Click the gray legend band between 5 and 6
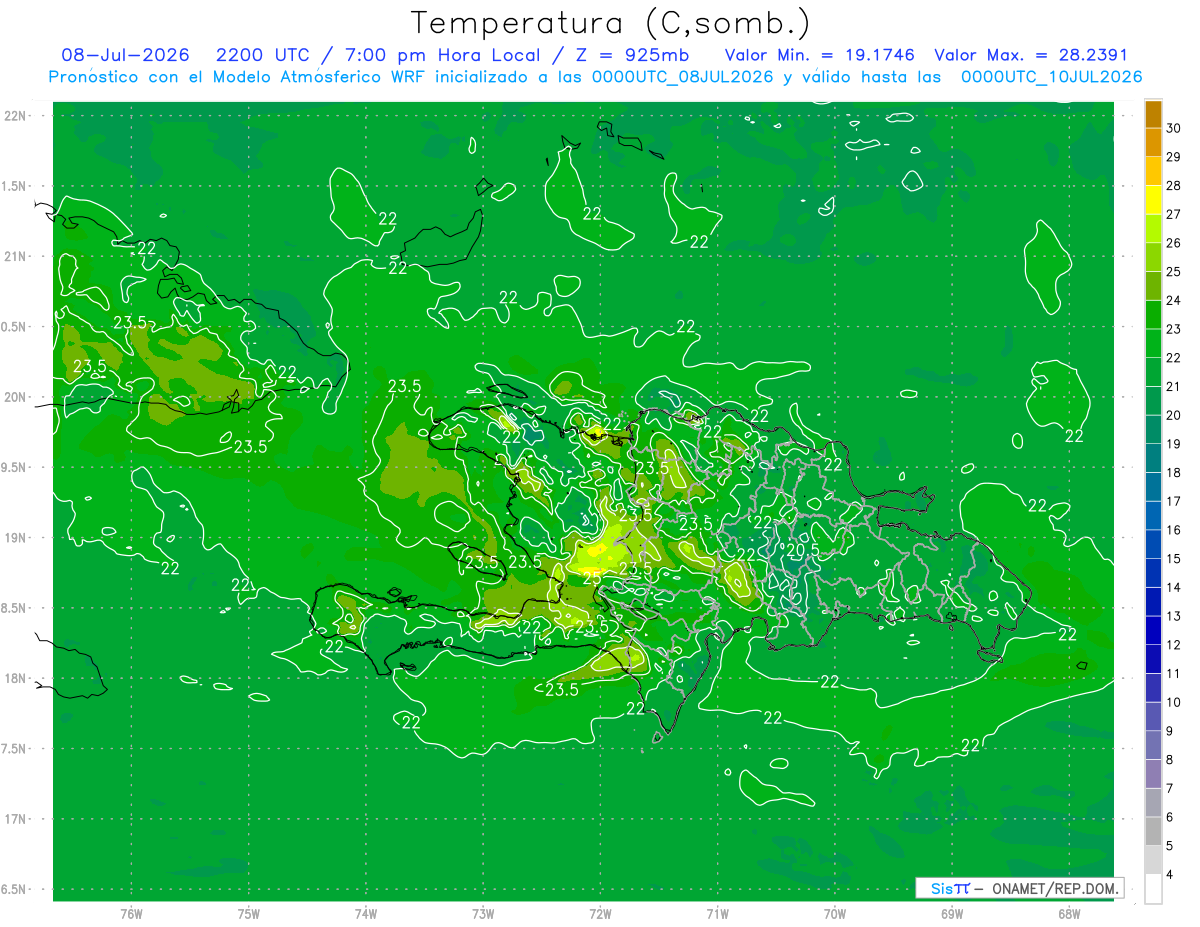Viewport: 1200px width, 927px height. 1153,832
